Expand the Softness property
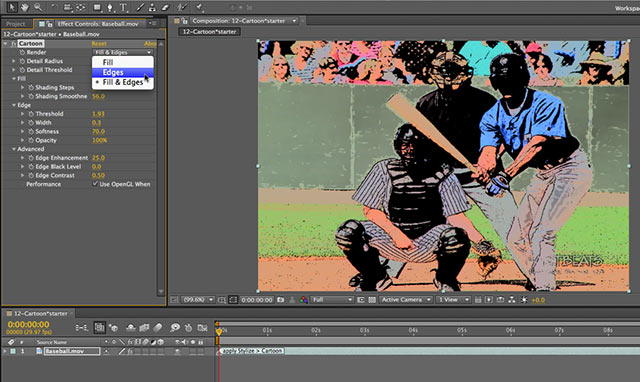 tap(22, 131)
